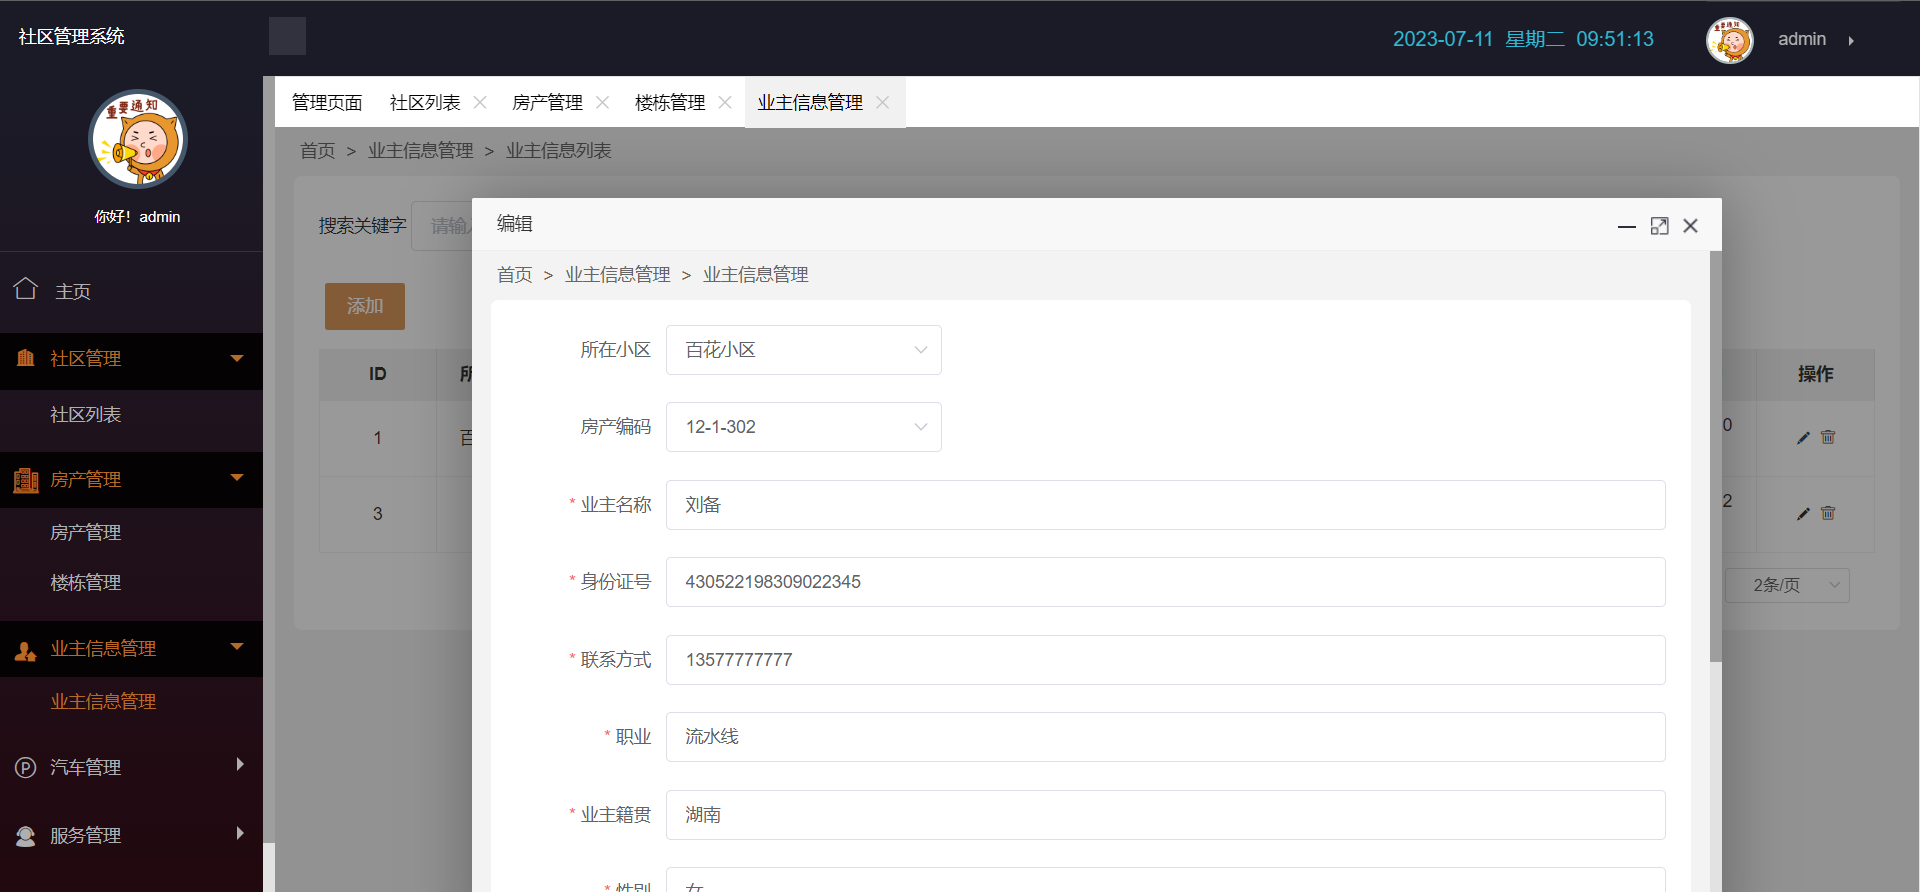Maximize the 编辑 dialog
The width and height of the screenshot is (1920, 892).
1659,226
